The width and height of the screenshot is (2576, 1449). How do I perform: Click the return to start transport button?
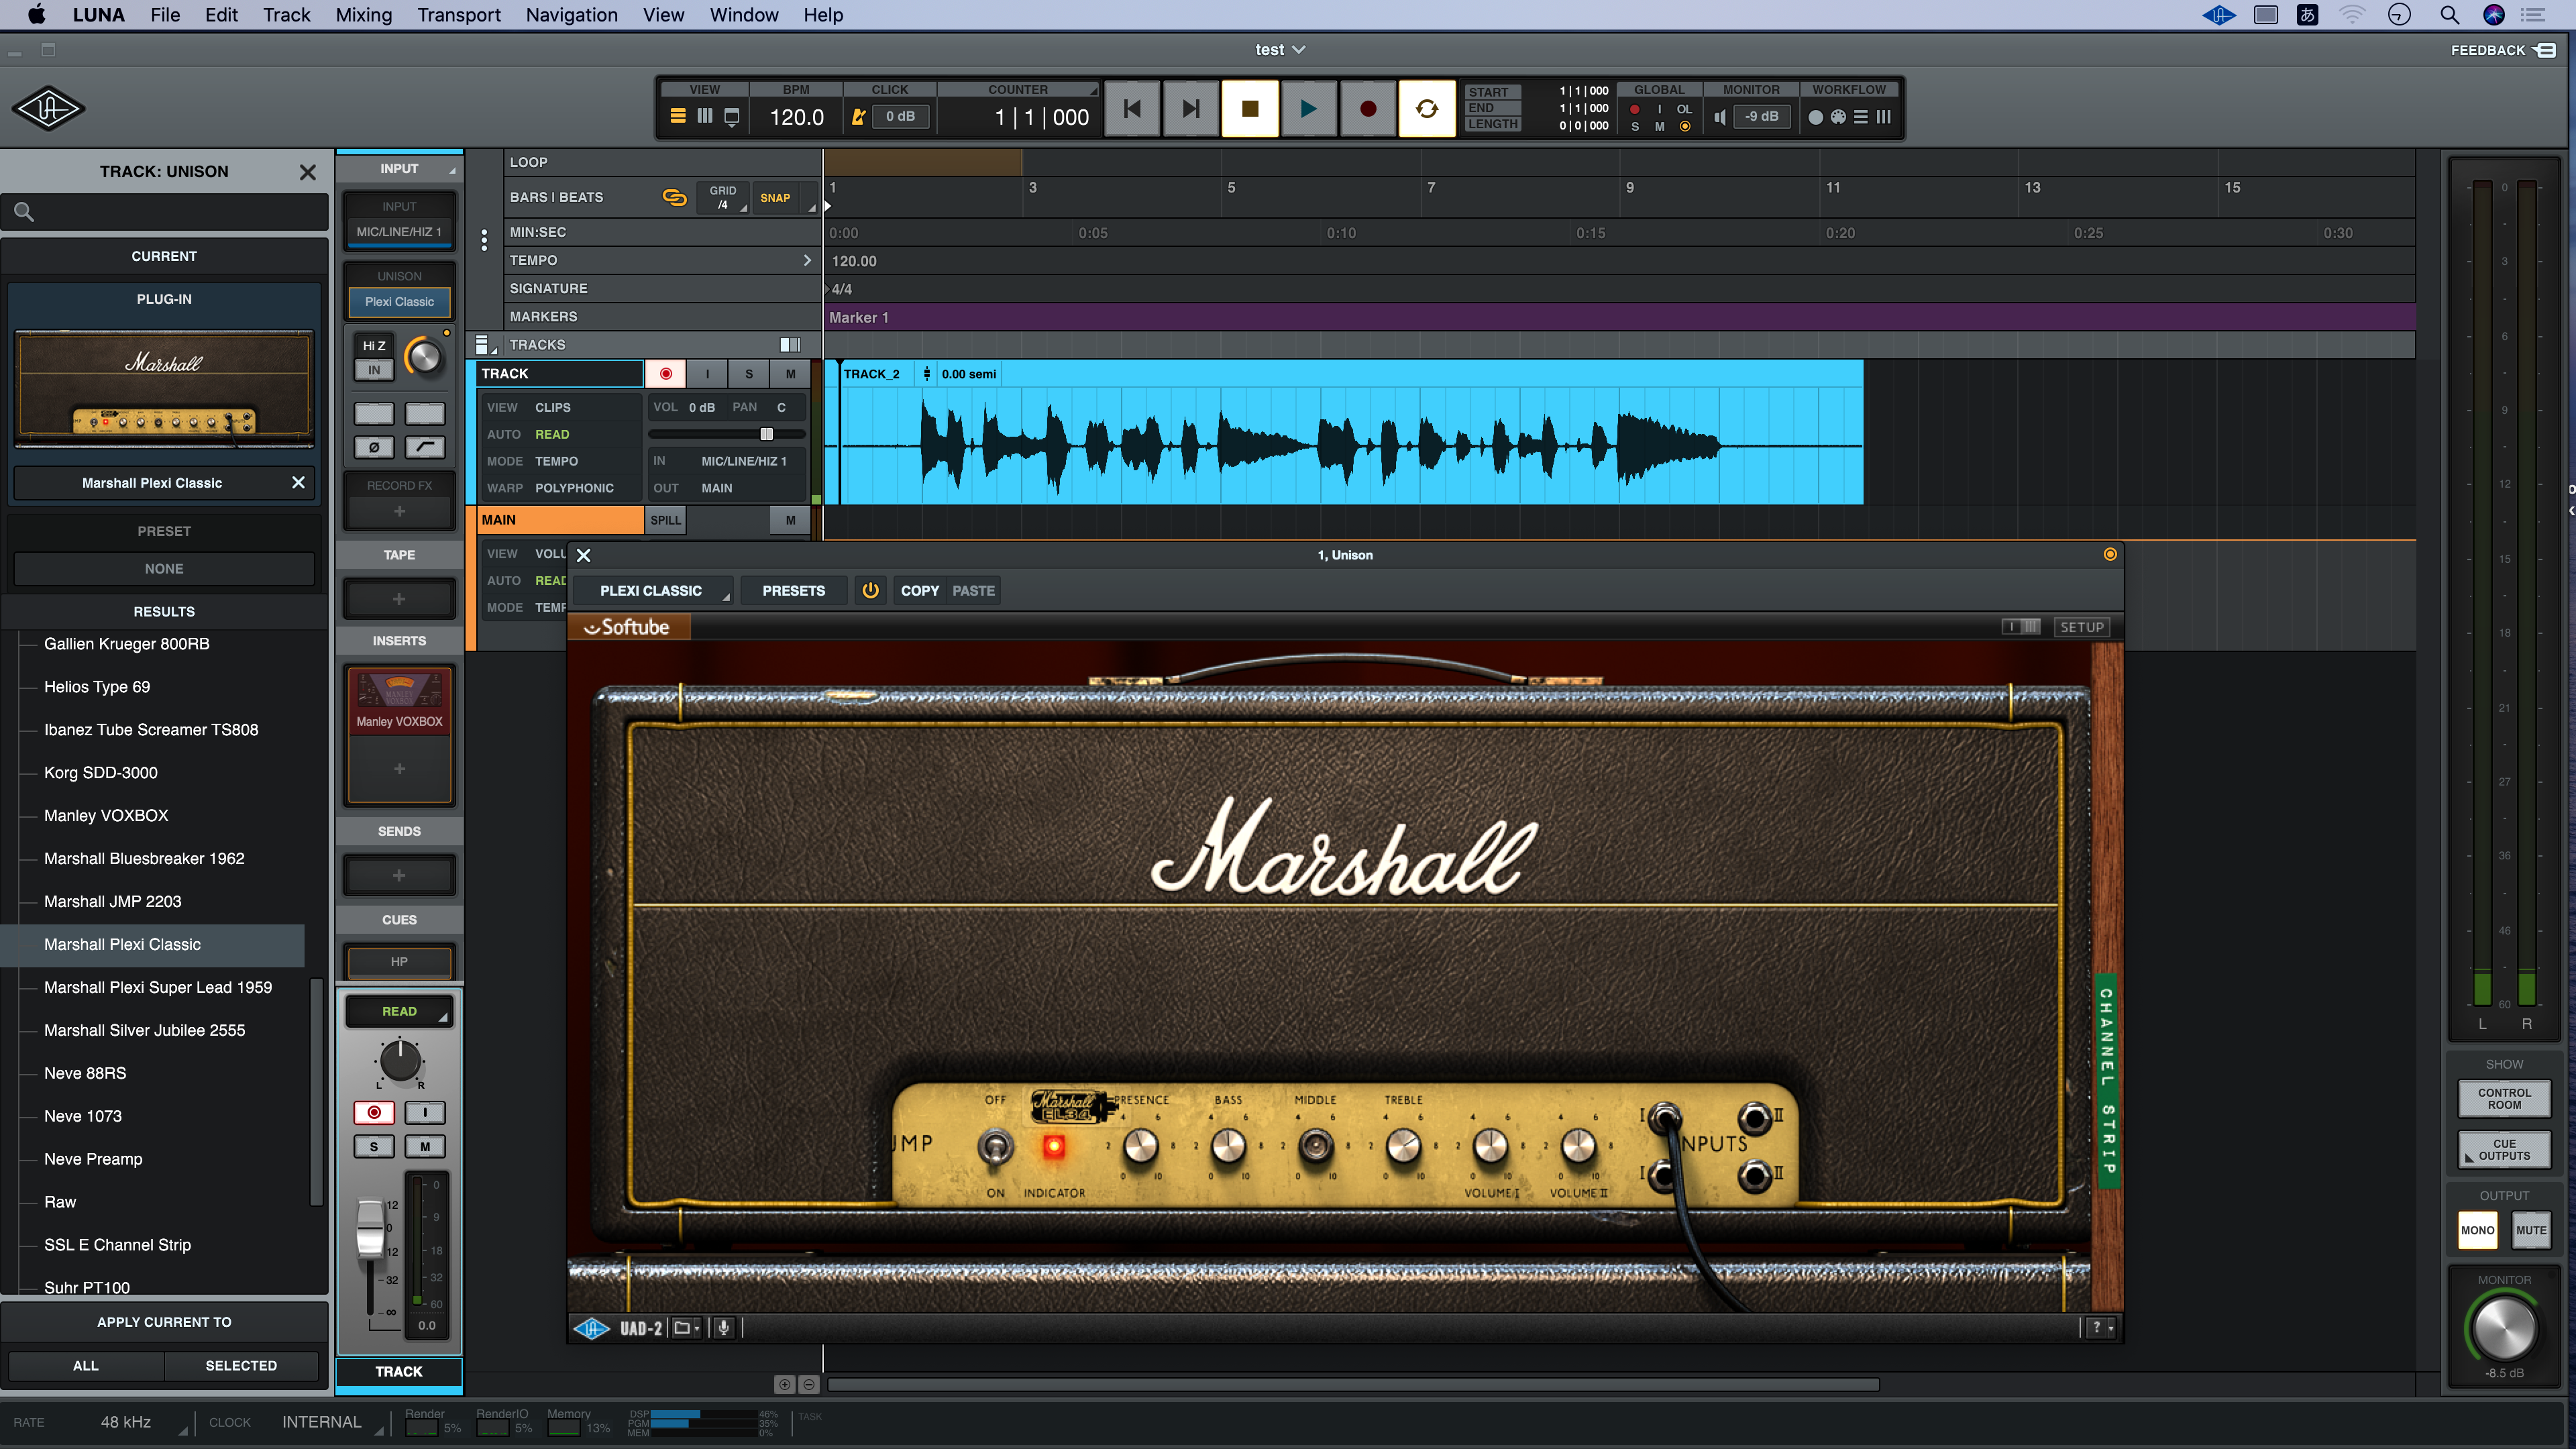tap(1132, 109)
